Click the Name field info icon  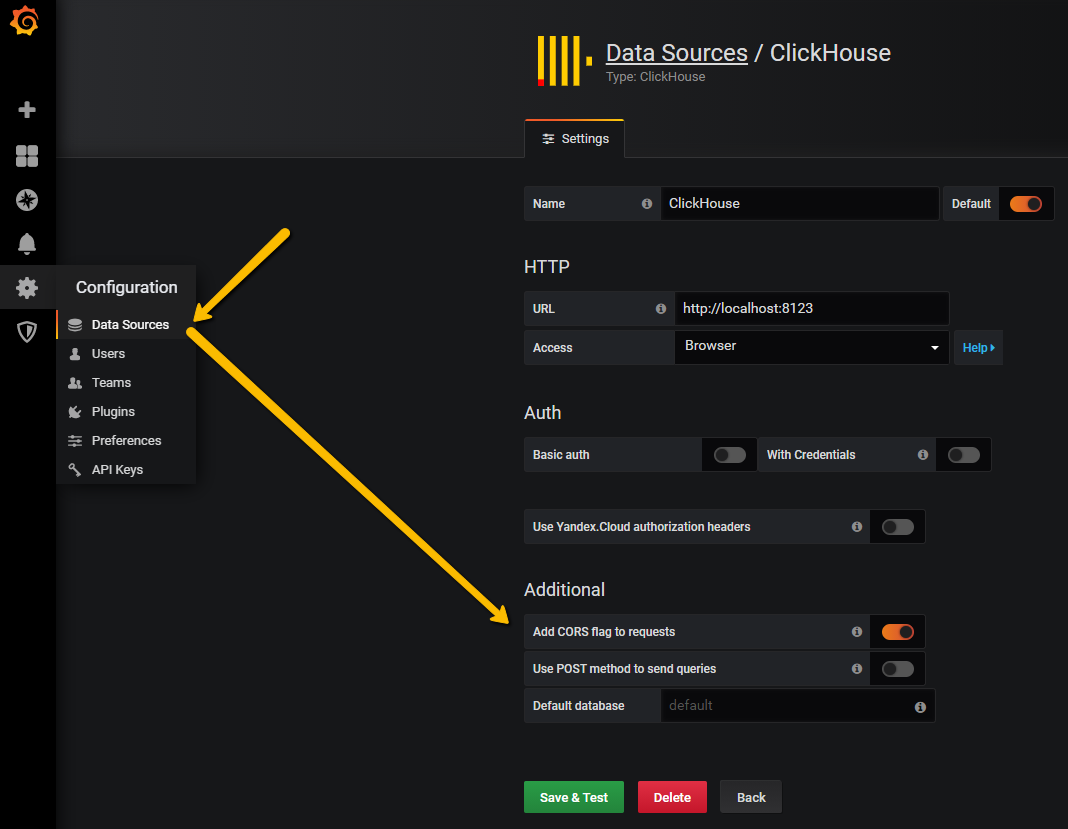[646, 204]
